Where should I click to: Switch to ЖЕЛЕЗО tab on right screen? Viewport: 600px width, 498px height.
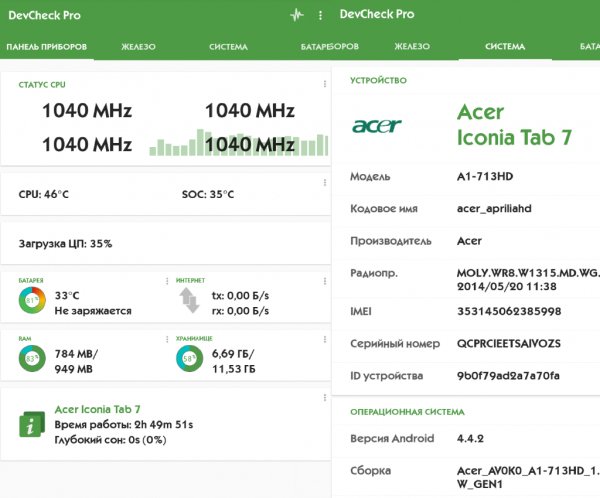[412, 46]
